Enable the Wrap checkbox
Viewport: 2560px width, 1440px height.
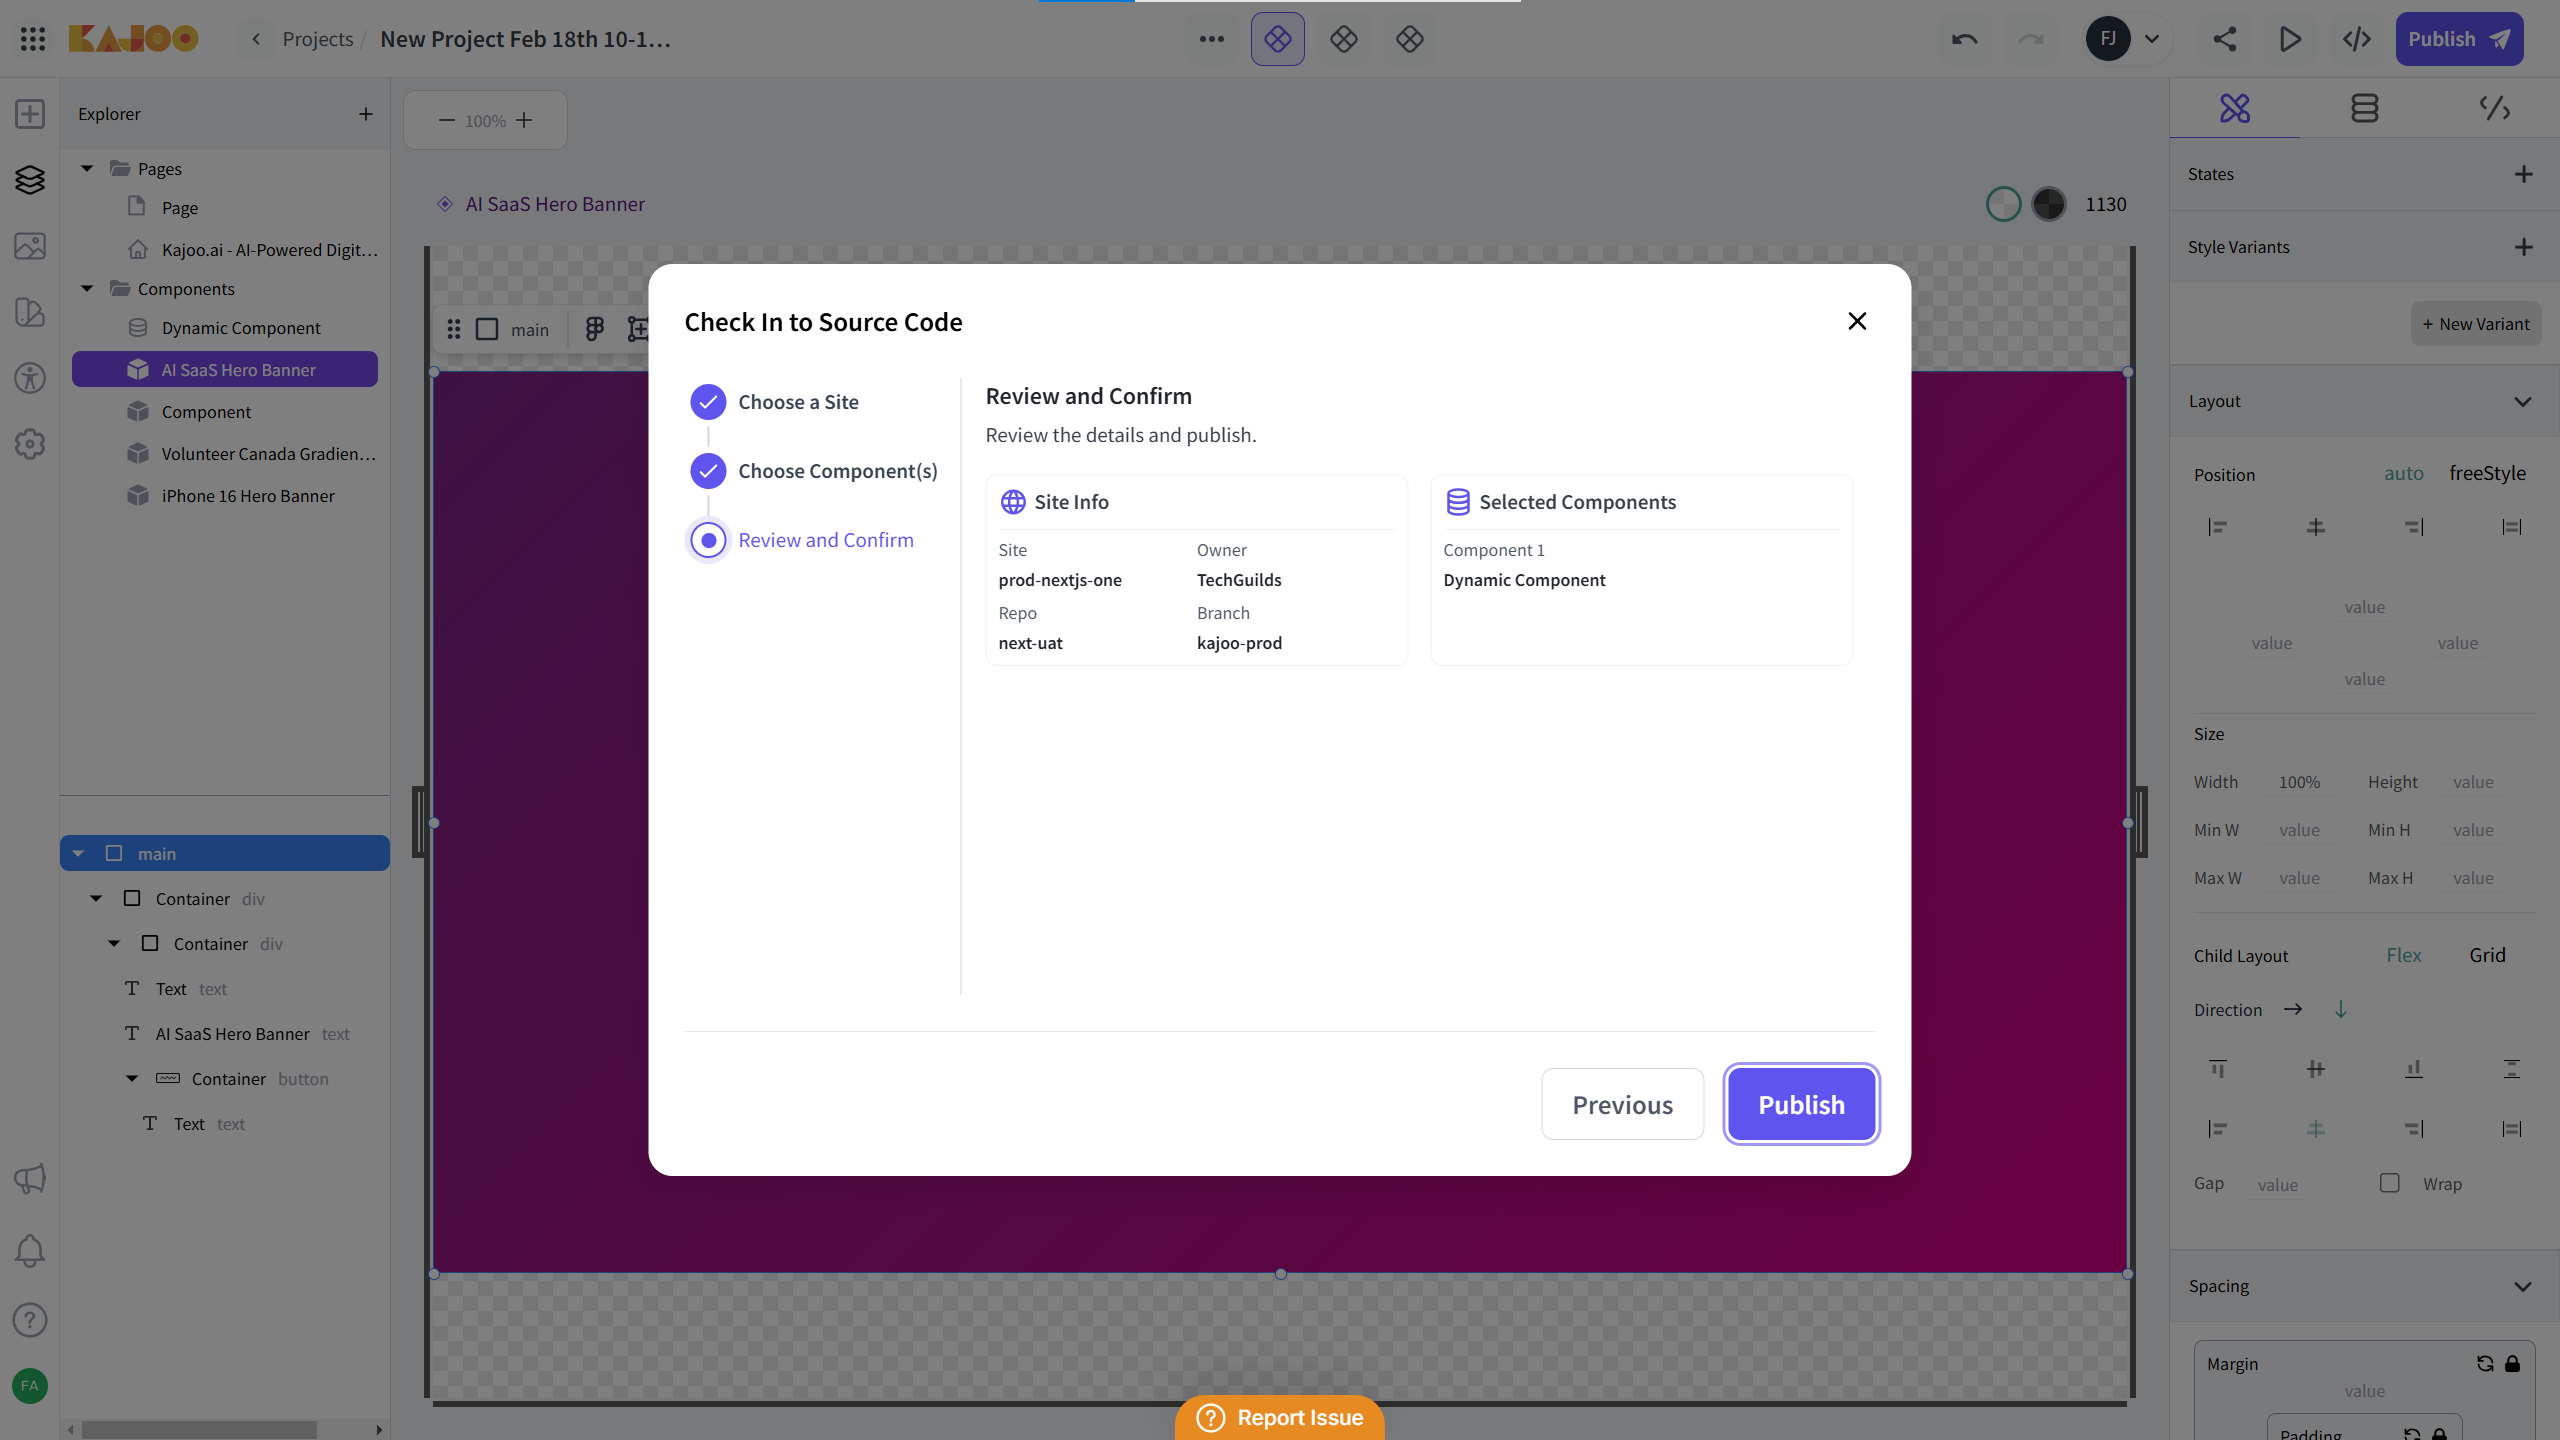pyautogui.click(x=2389, y=1183)
